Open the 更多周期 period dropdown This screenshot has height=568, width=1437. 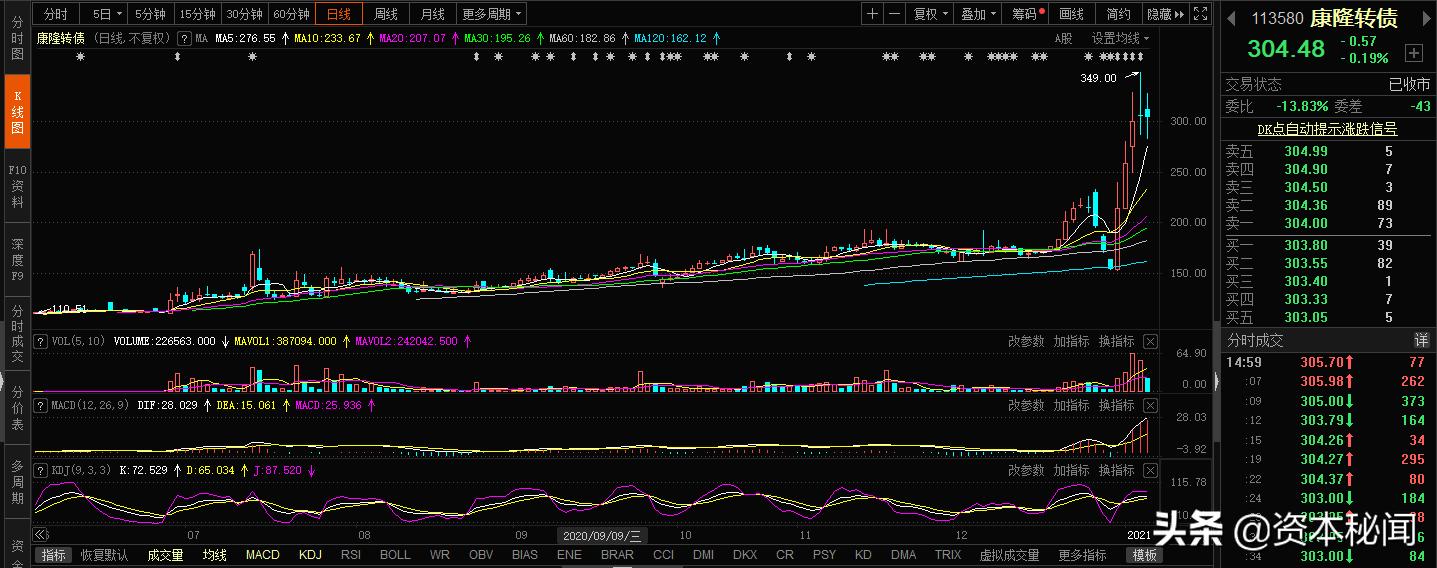tap(491, 14)
